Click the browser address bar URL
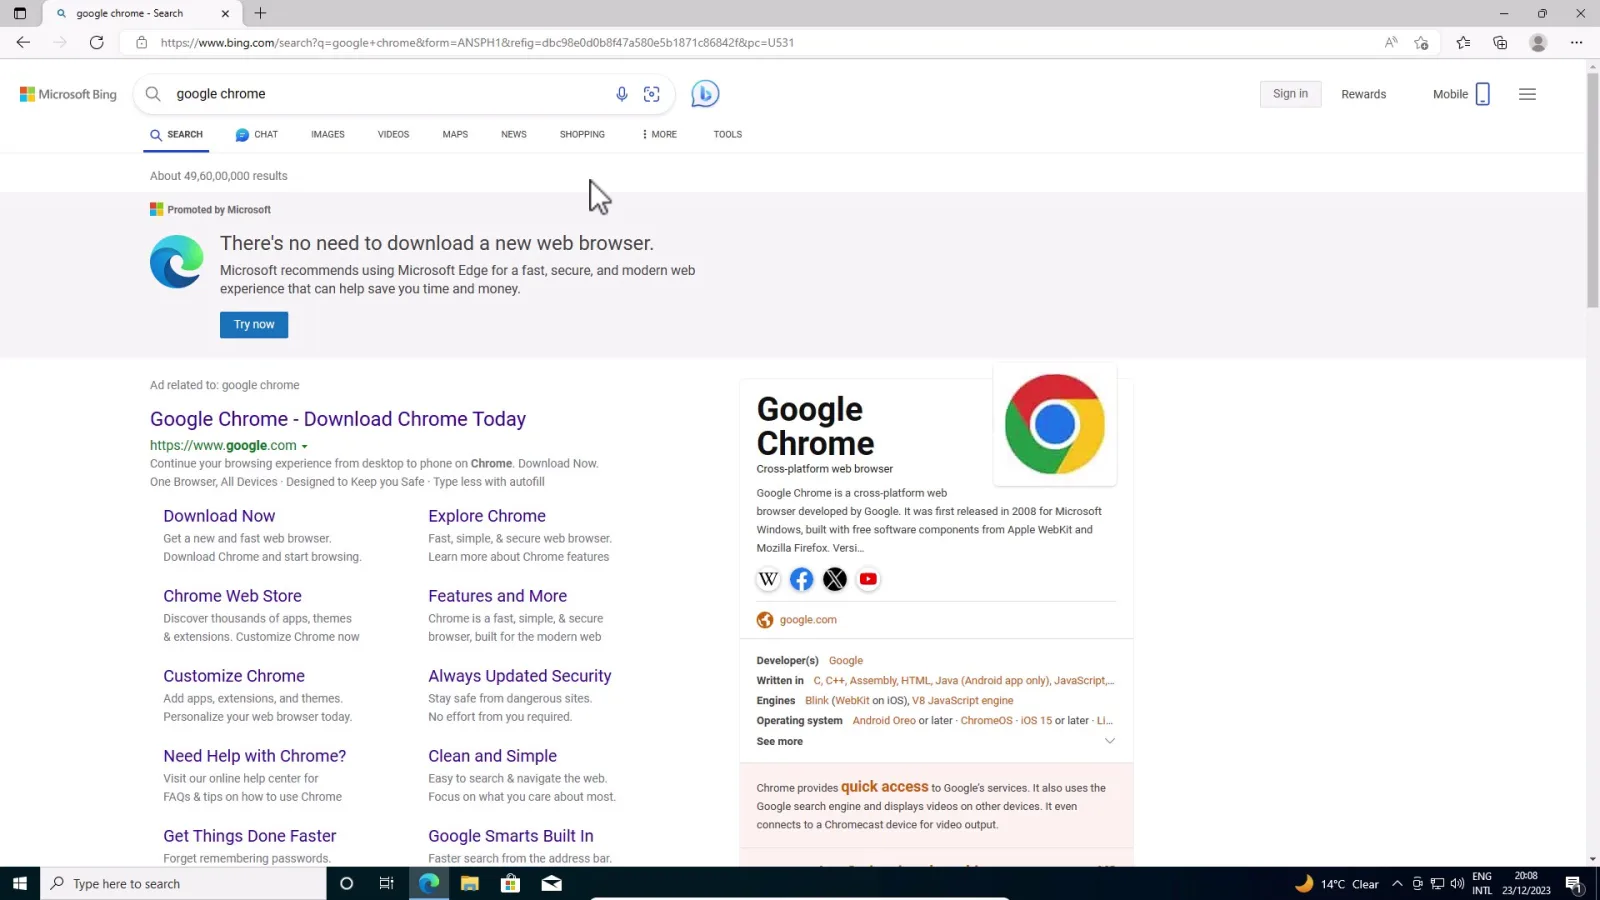 pyautogui.click(x=477, y=42)
